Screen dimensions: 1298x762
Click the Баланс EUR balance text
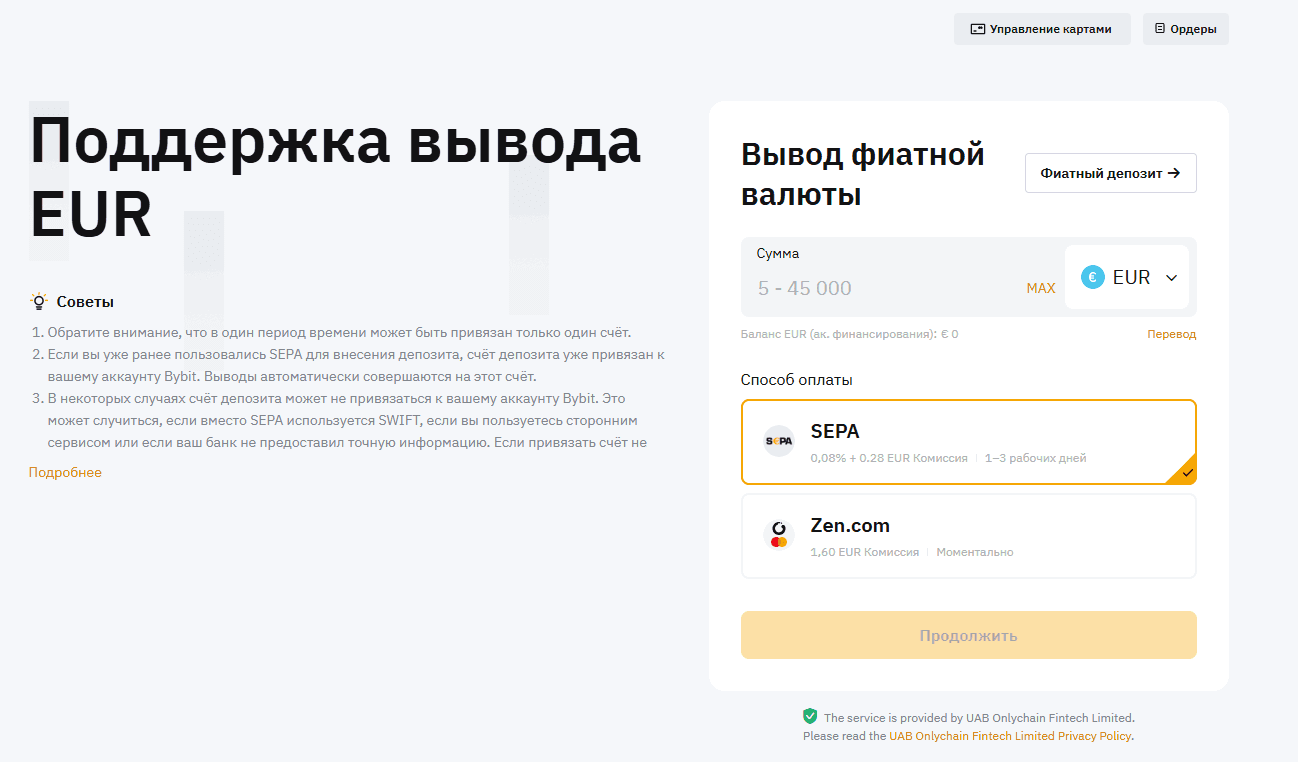point(849,334)
